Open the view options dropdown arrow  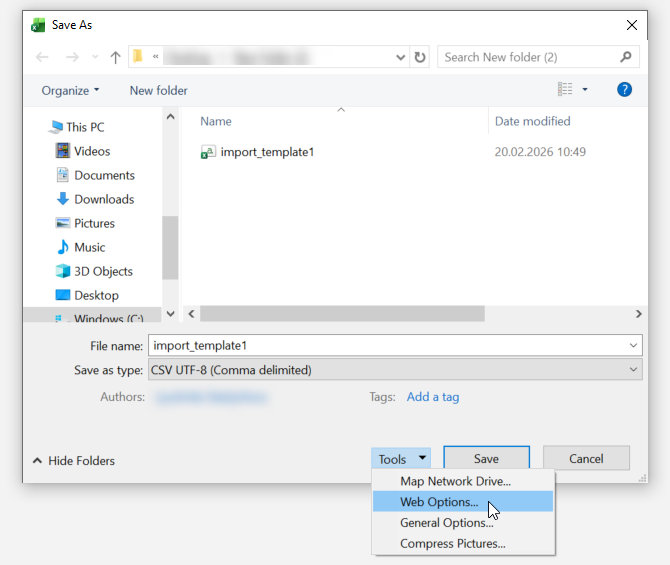pos(585,89)
